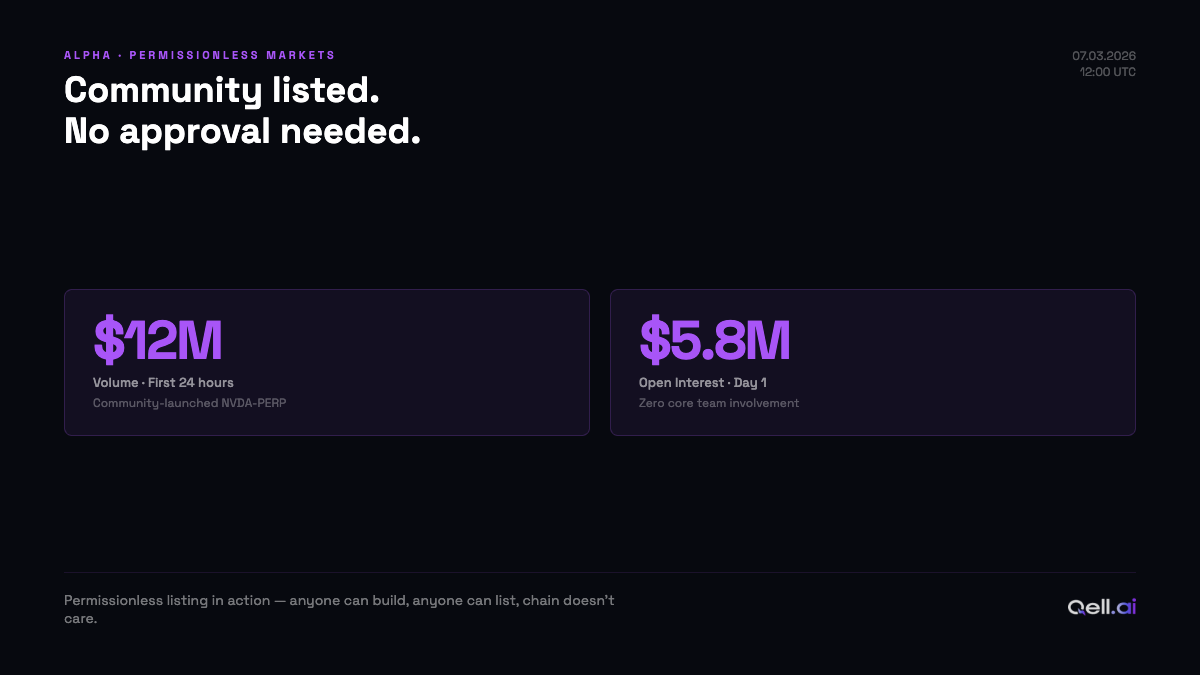Click the Q symbol in the logo
This screenshot has width=1200, height=675.
tap(1076, 607)
